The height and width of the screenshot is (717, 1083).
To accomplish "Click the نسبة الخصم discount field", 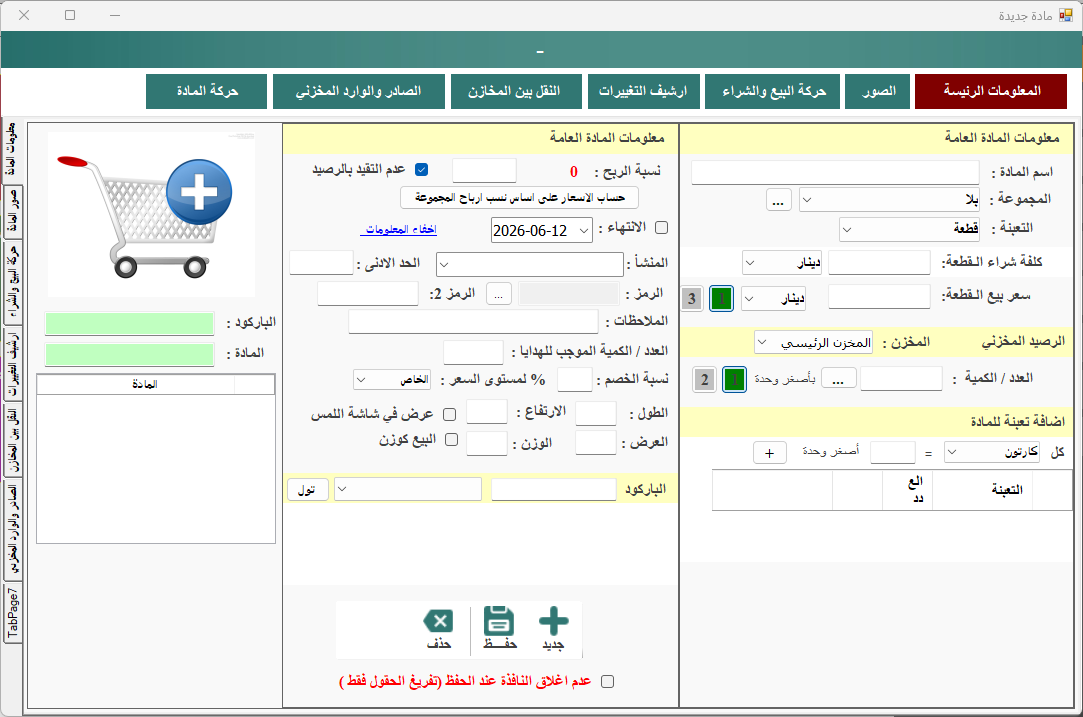I will (x=575, y=380).
